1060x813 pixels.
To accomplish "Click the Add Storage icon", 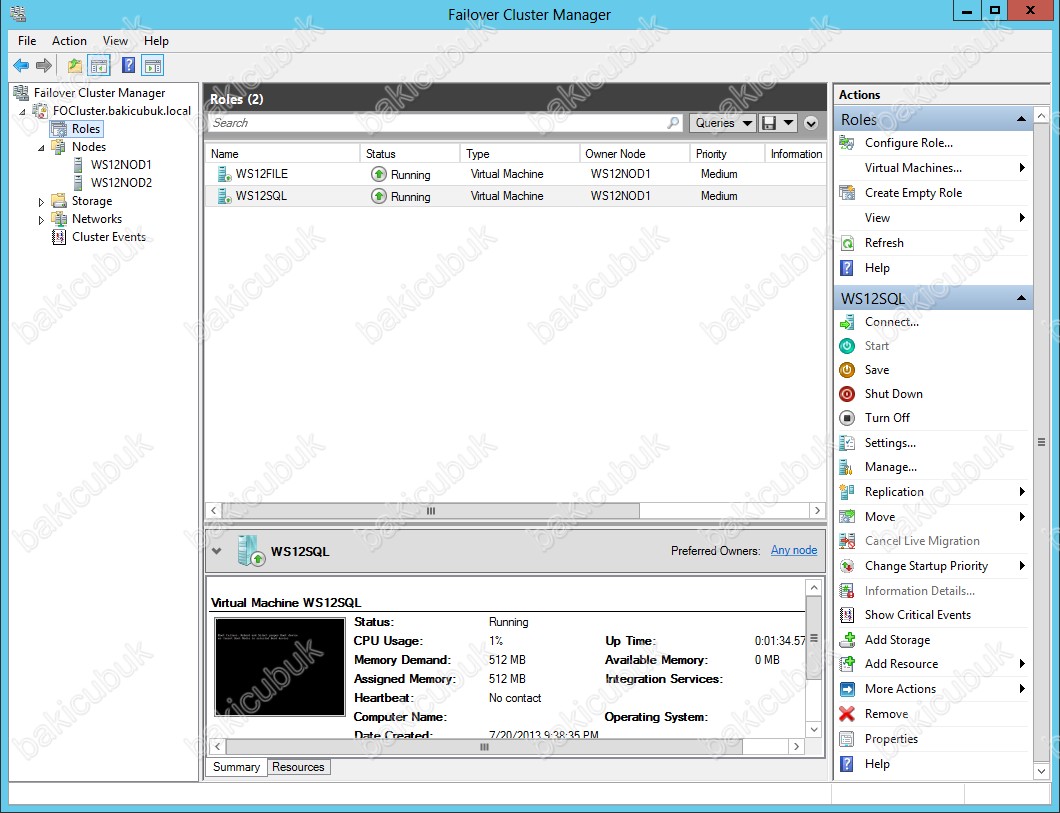I will 847,640.
